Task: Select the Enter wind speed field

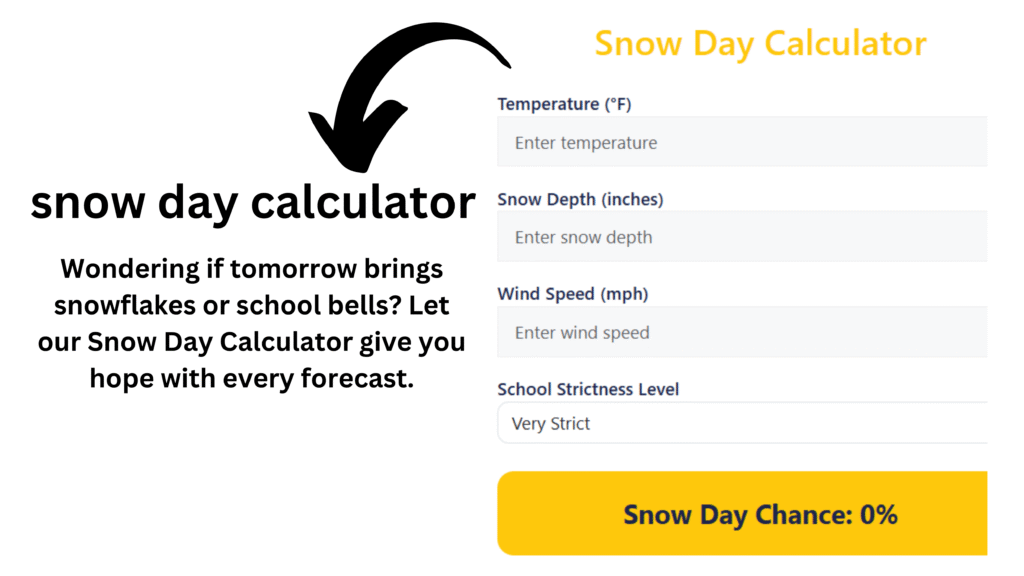Action: (742, 332)
